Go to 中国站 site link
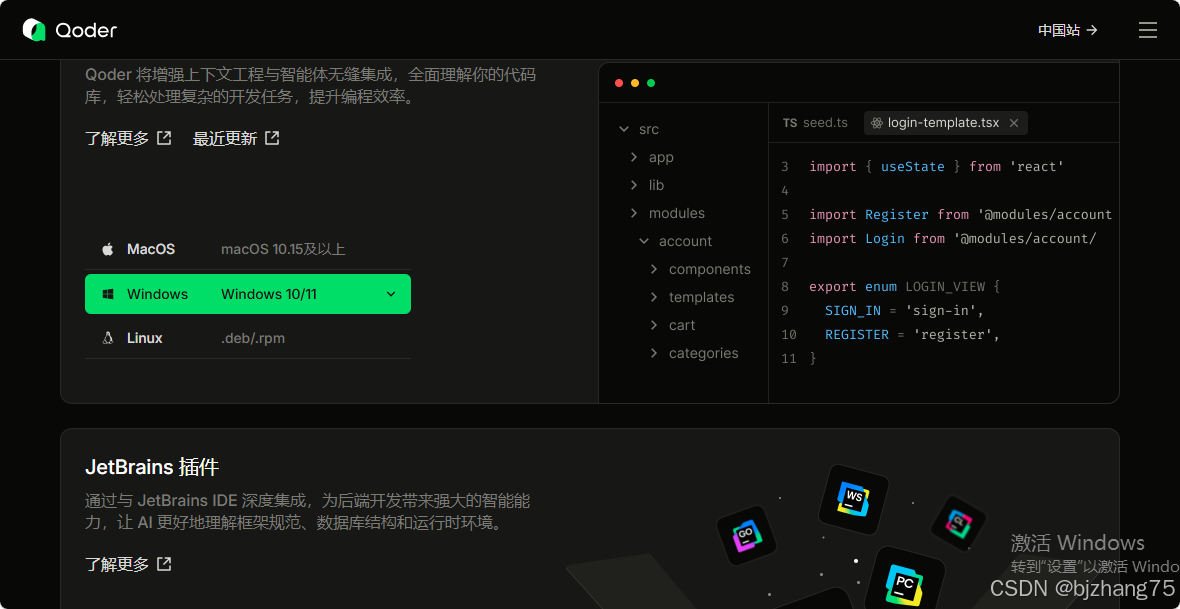The image size is (1180, 609). [1068, 30]
